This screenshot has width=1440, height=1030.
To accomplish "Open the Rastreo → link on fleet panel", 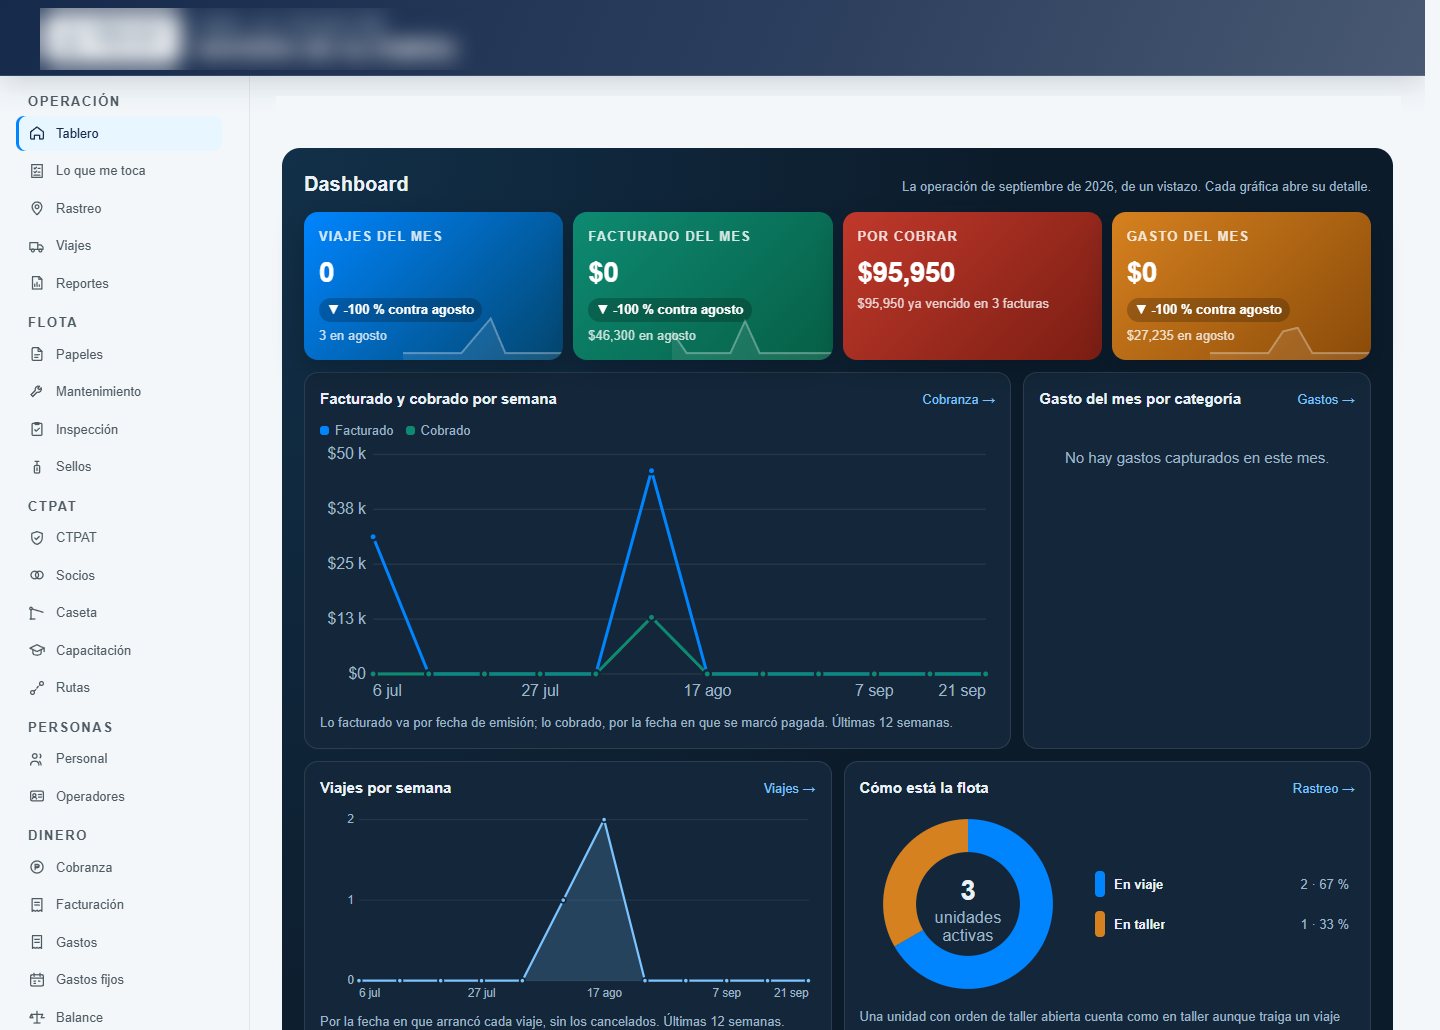I will point(1323,789).
